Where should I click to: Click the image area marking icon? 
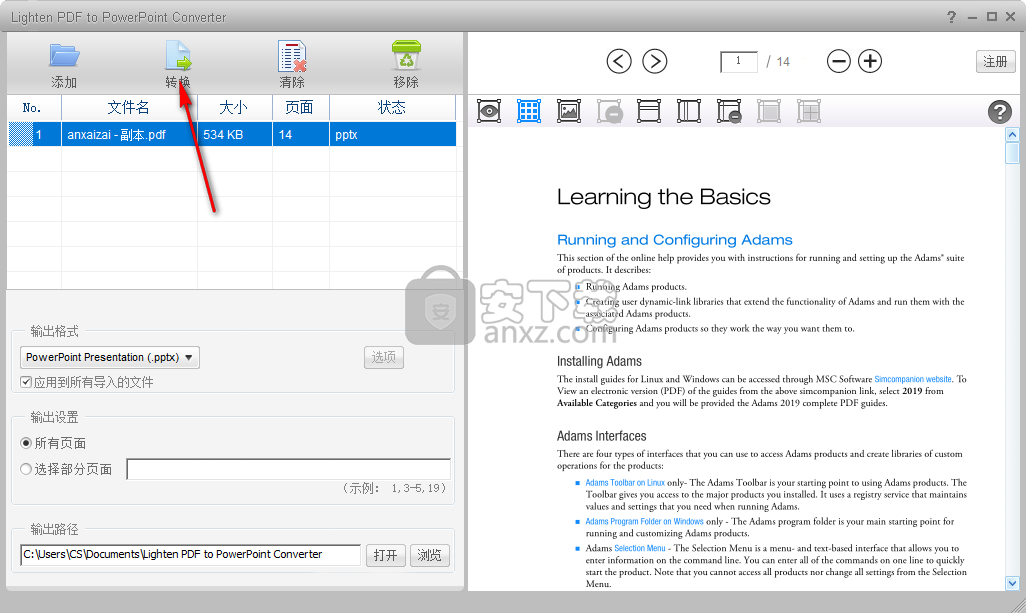tap(569, 111)
